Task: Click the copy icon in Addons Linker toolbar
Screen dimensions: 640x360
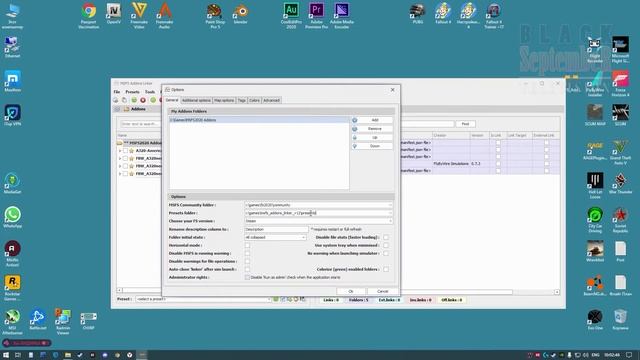Action: (124, 100)
